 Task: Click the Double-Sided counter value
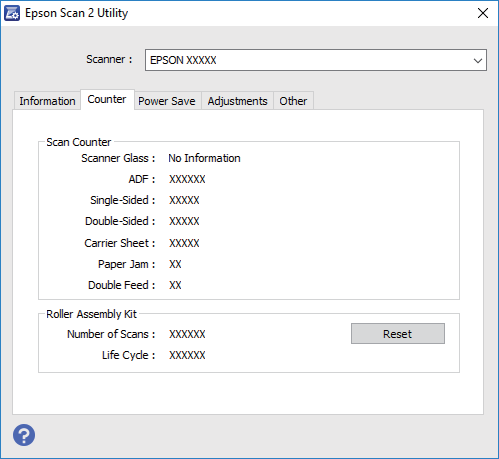click(x=184, y=221)
